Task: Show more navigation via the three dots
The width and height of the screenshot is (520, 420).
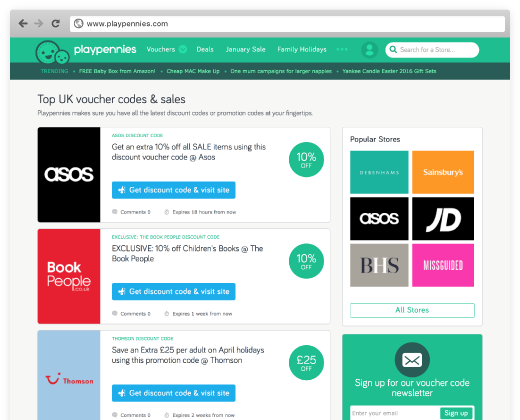Action: pos(342,49)
